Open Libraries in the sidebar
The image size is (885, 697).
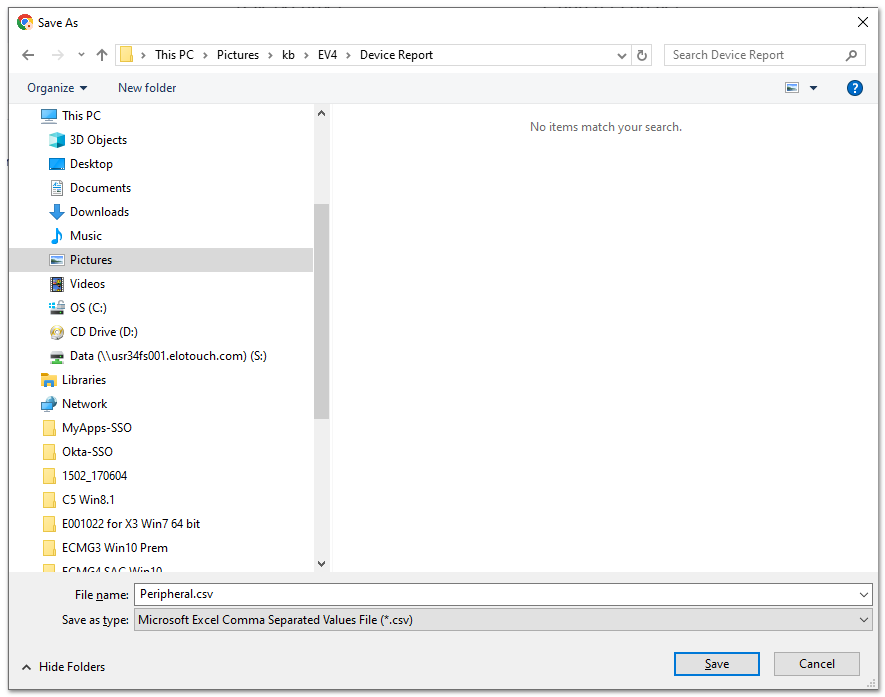tap(84, 380)
